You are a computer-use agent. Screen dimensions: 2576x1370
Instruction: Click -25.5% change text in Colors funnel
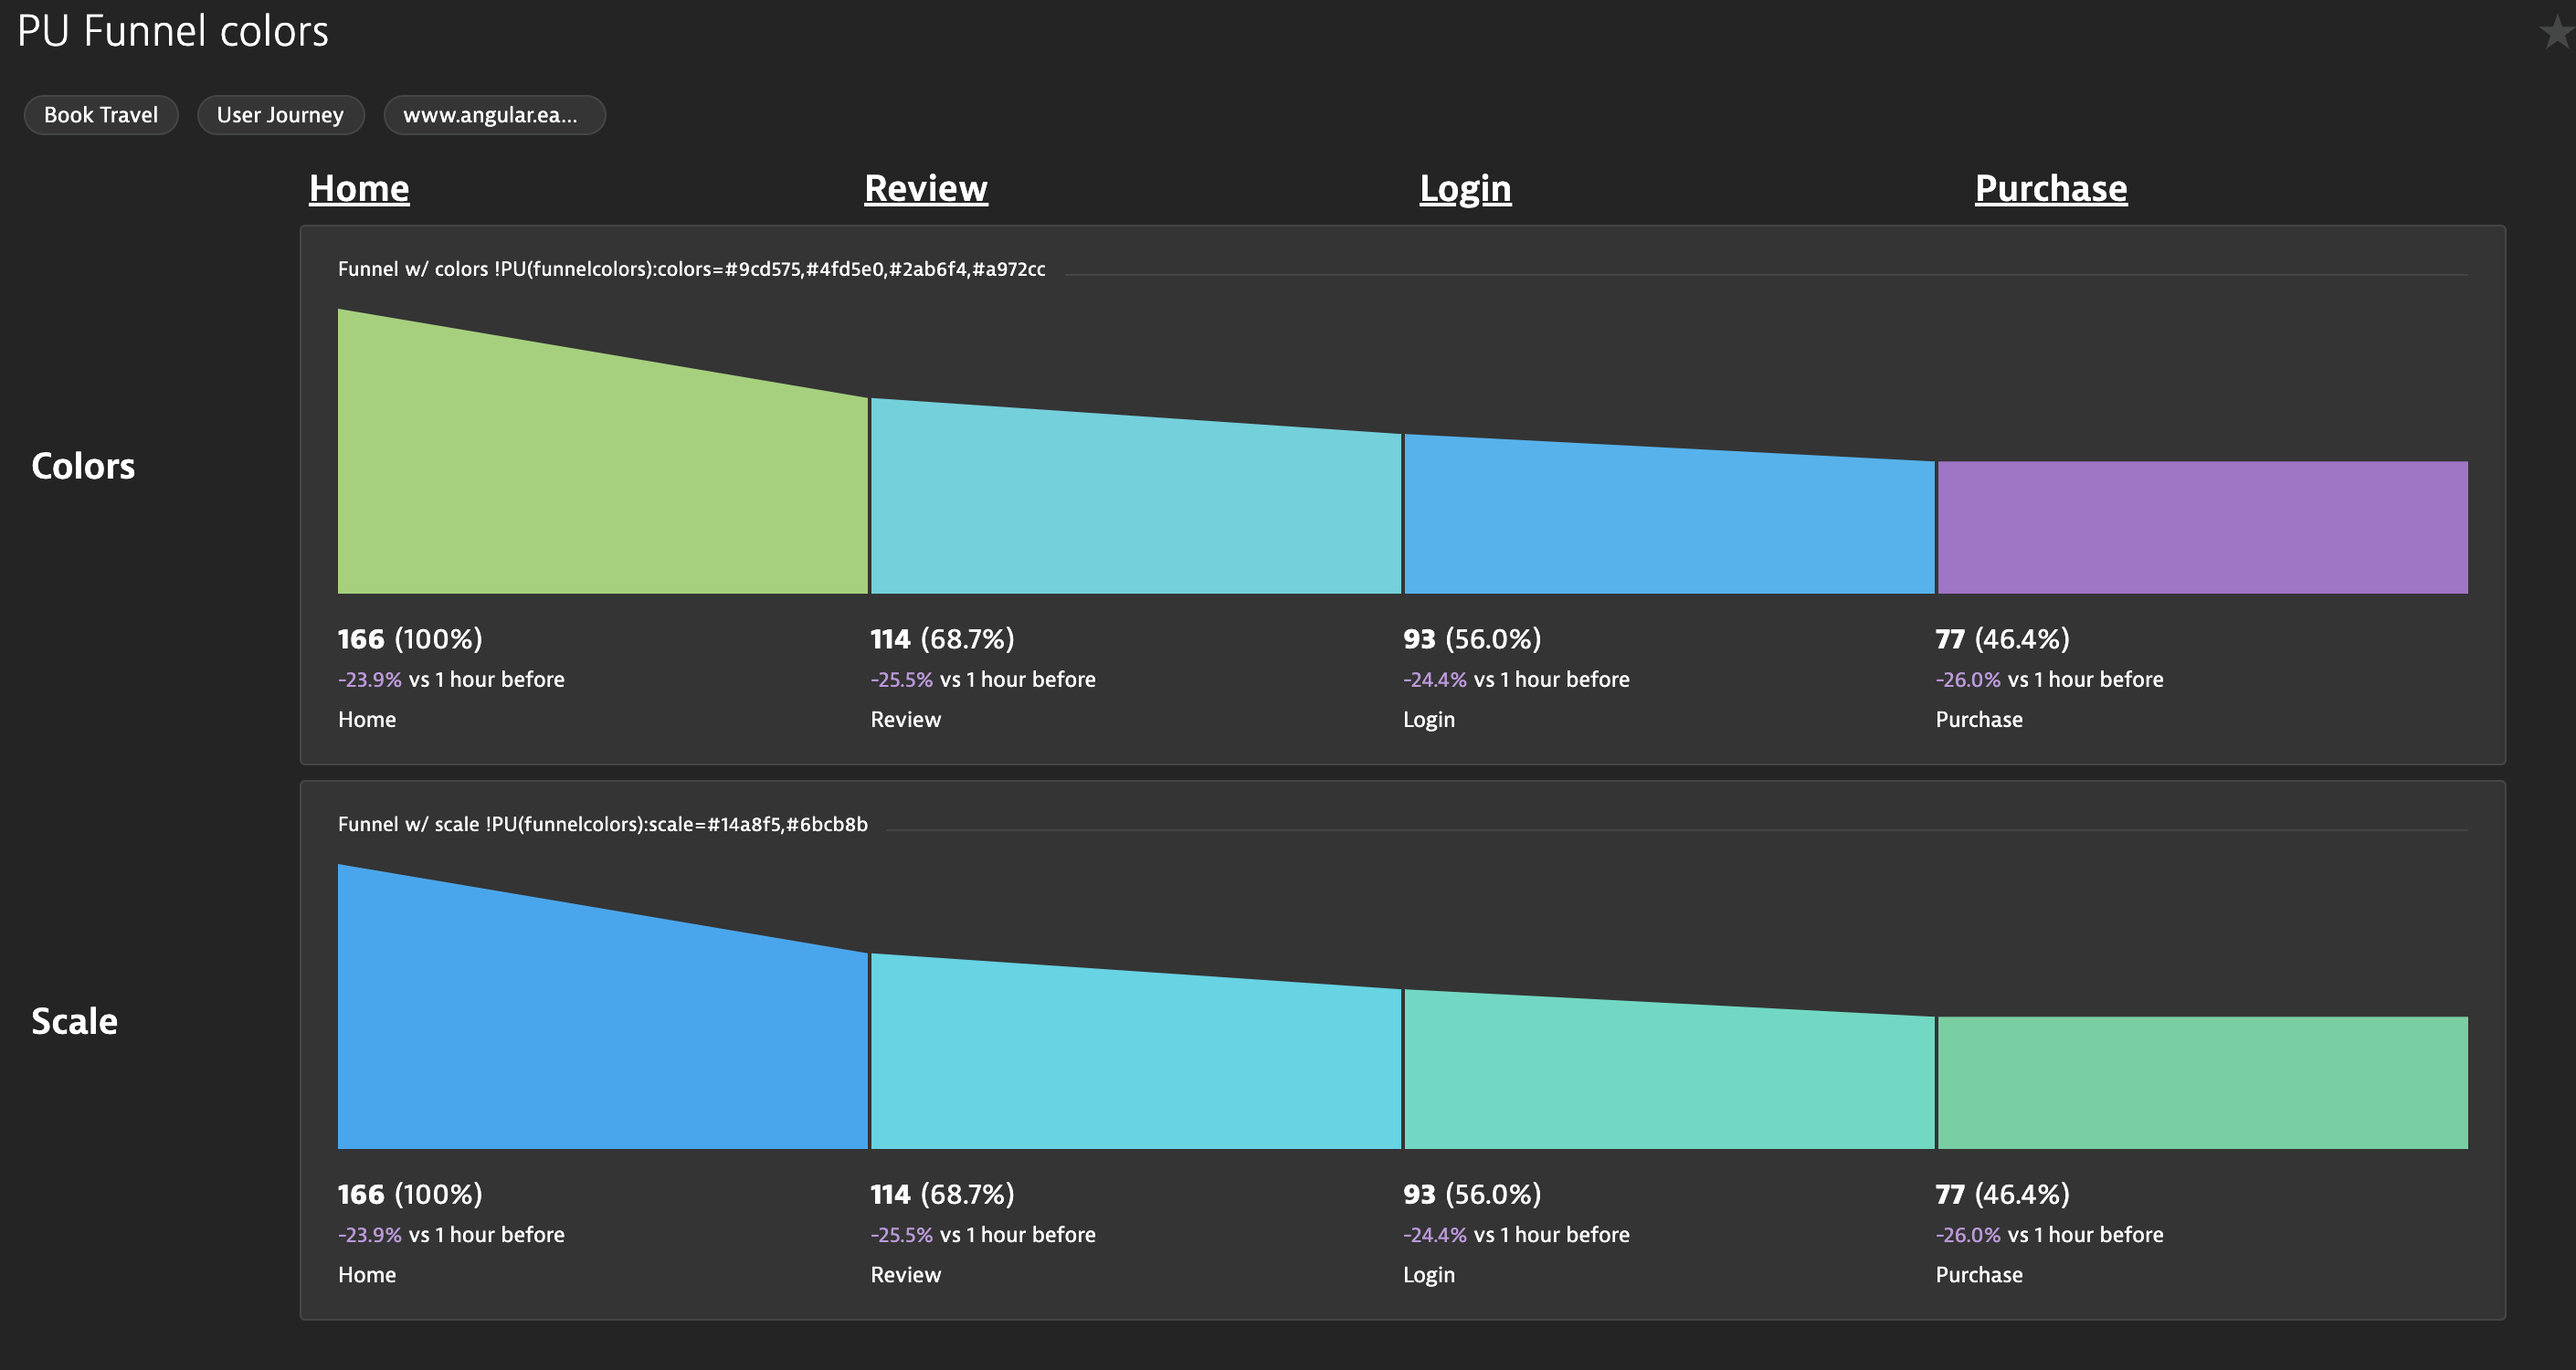click(x=902, y=680)
